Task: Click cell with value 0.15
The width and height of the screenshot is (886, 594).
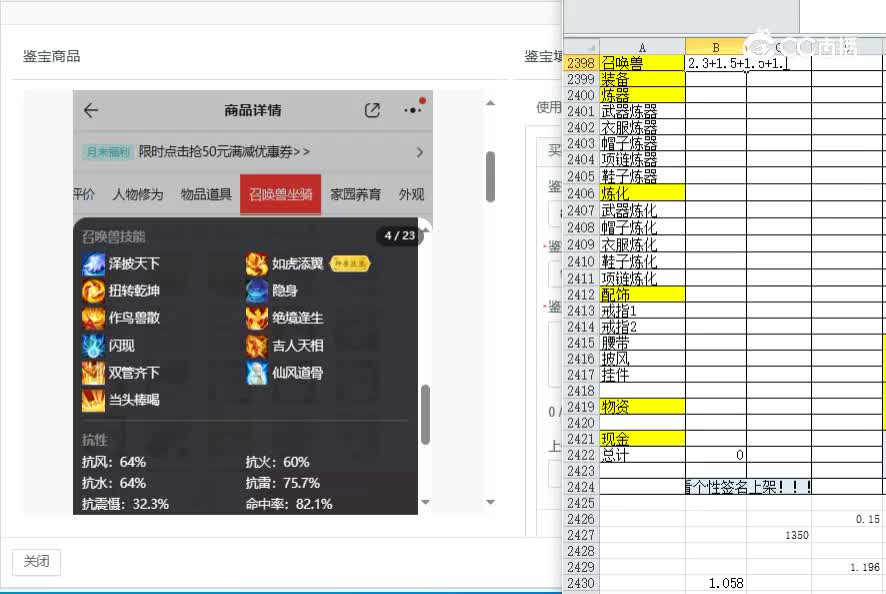Action: pyautogui.click(x=848, y=519)
